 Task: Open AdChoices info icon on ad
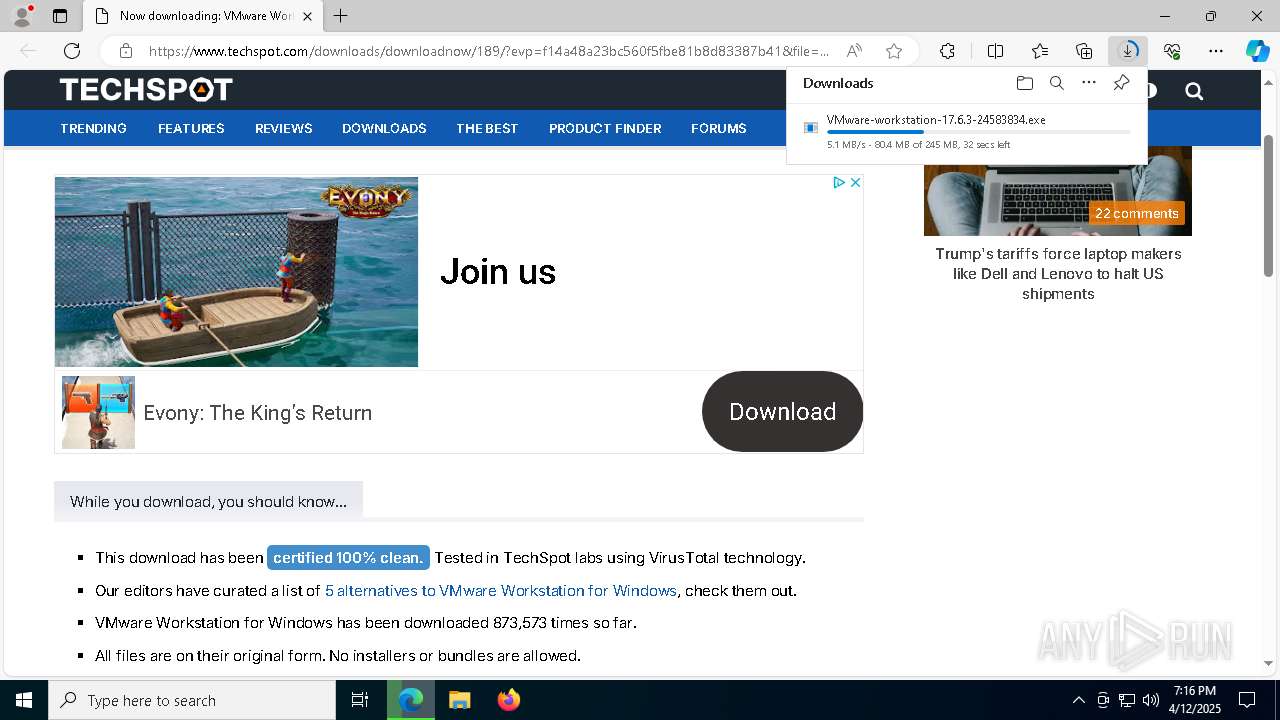tap(840, 182)
